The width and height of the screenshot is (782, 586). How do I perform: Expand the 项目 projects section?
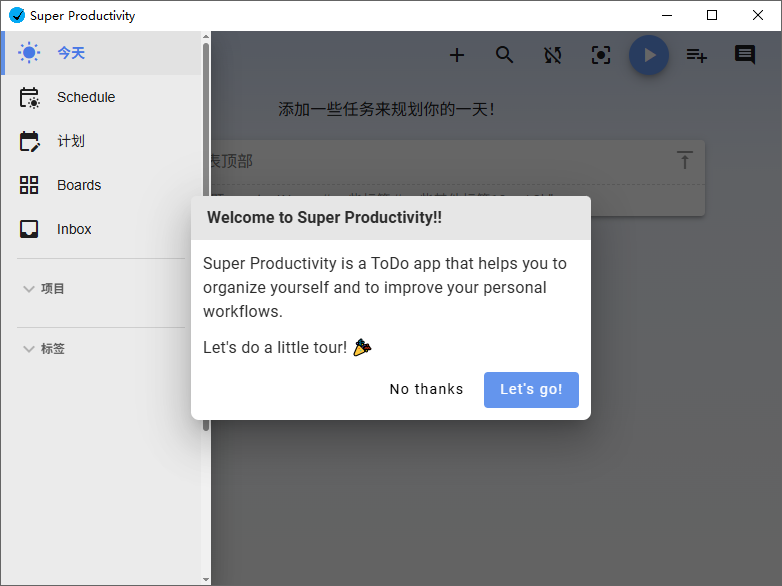point(44,289)
